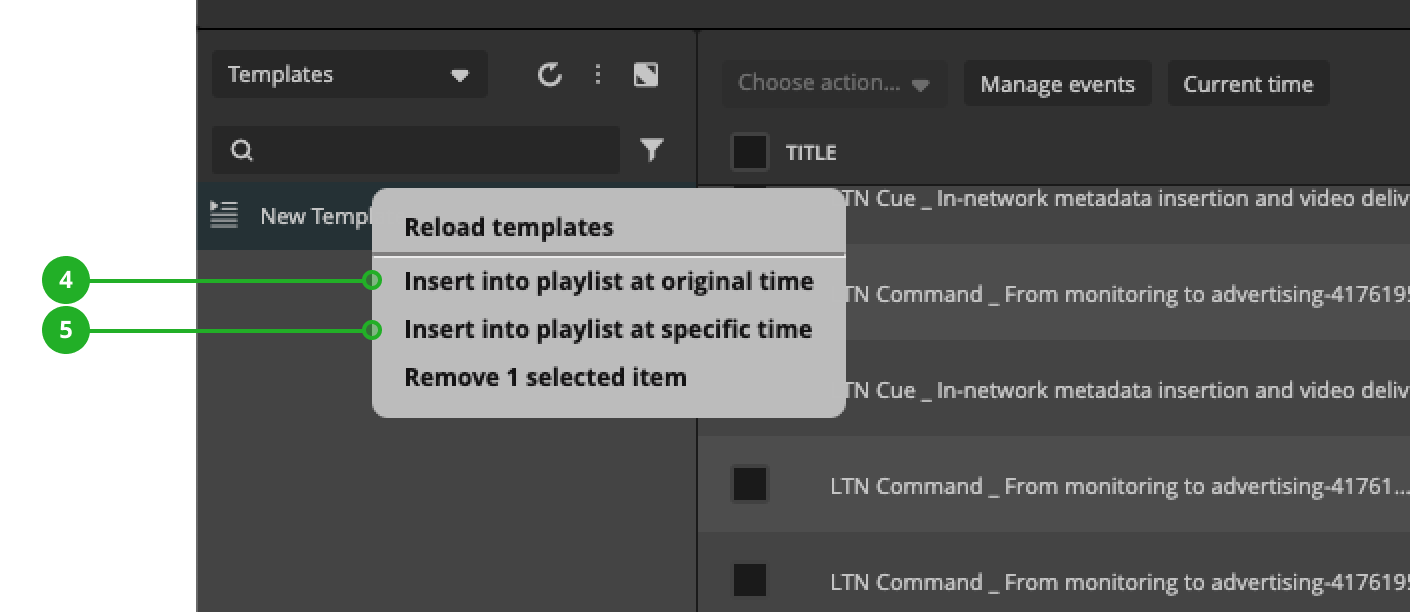This screenshot has height=612, width=1410.
Task: Toggle the TITLE header checkbox
Action: click(x=749, y=151)
